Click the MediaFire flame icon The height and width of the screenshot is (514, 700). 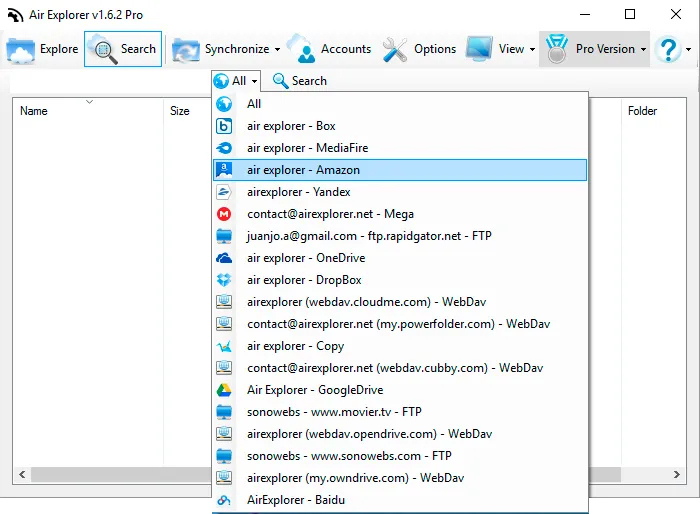tap(224, 148)
